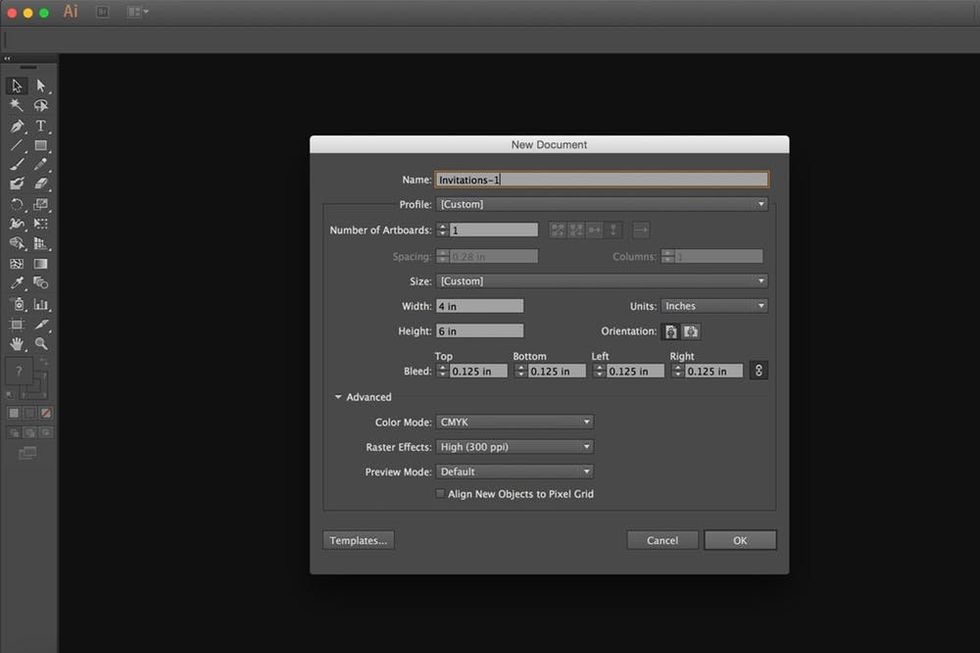Toggle the bleed link chain icon
The width and height of the screenshot is (980, 653).
pyautogui.click(x=758, y=371)
